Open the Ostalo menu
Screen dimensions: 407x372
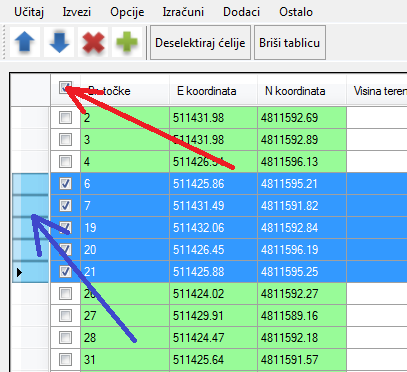pyautogui.click(x=296, y=12)
